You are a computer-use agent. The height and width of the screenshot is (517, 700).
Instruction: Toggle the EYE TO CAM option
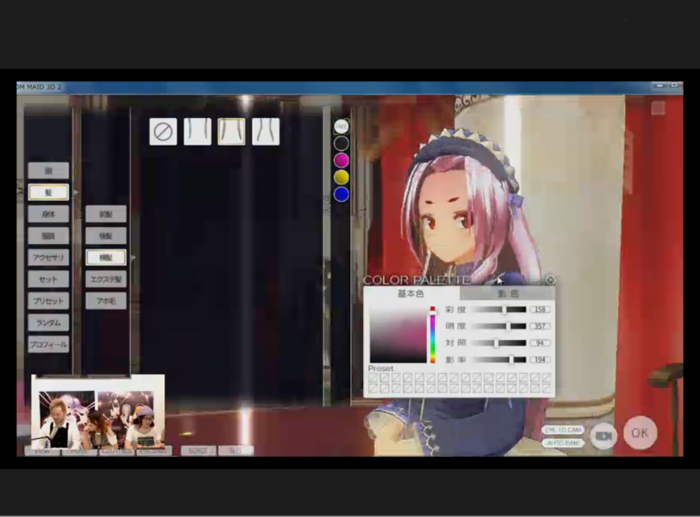(564, 429)
